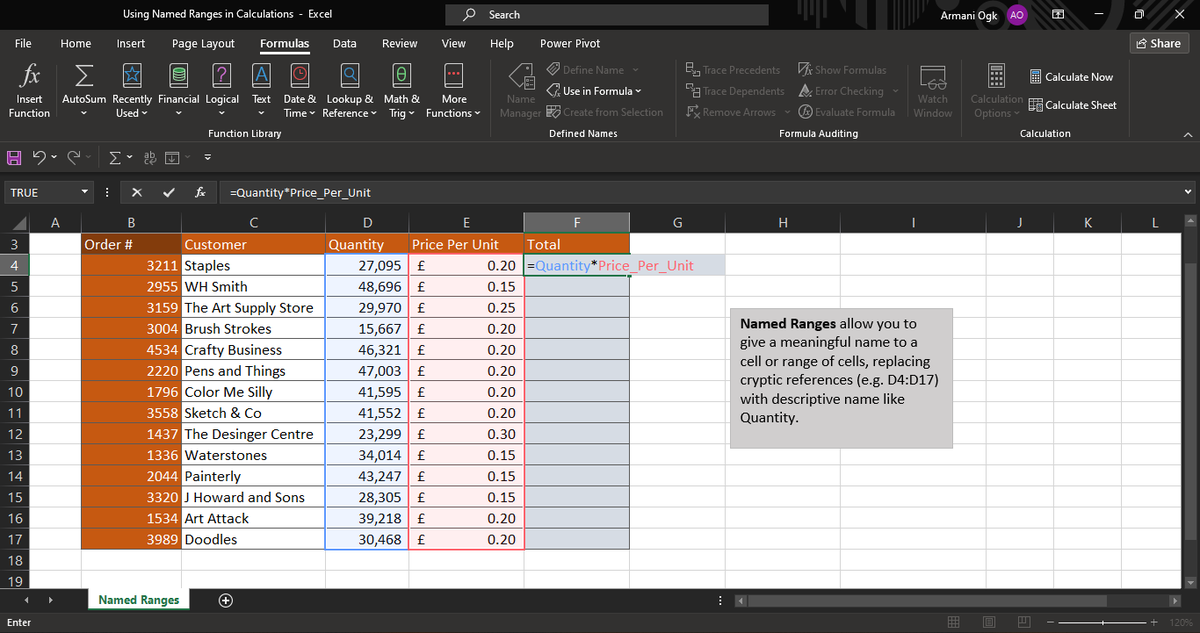Switch to the Home tab
This screenshot has width=1200, height=633.
click(76, 43)
